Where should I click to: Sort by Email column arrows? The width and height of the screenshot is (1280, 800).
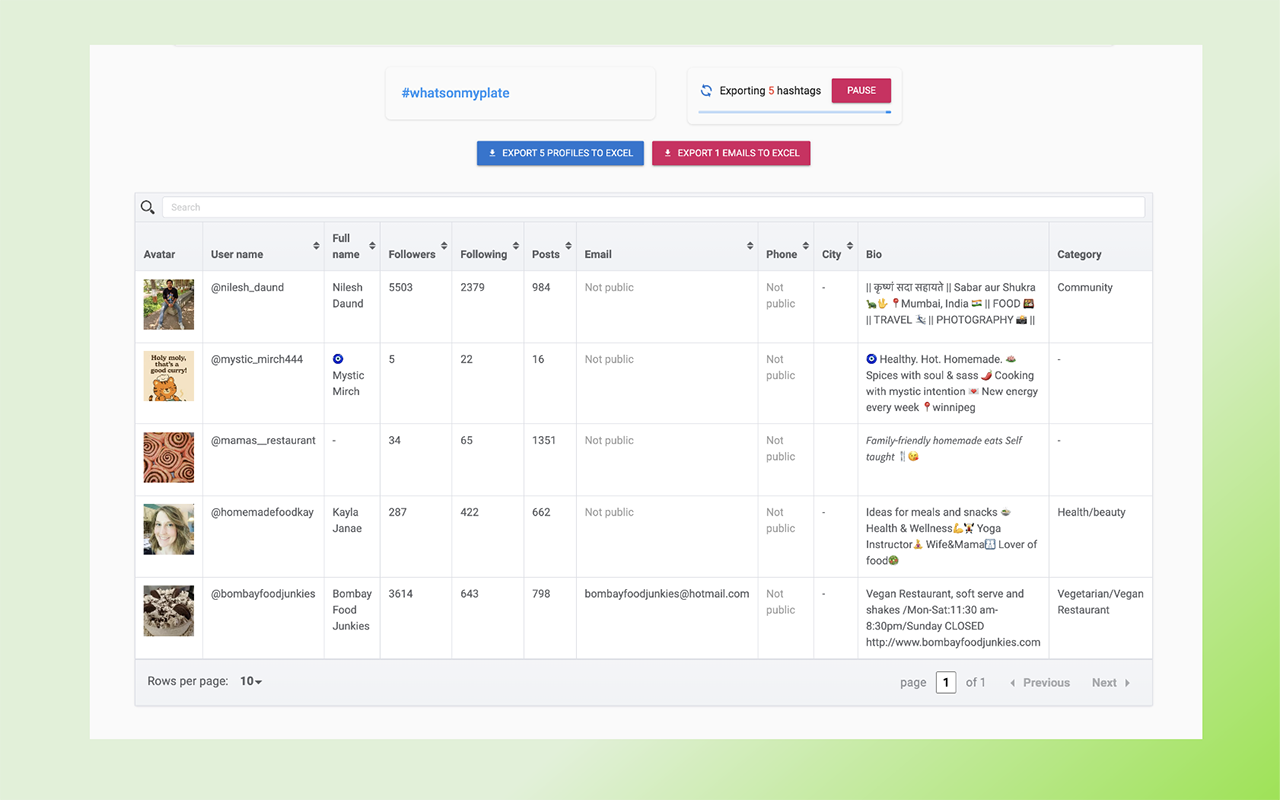click(750, 246)
